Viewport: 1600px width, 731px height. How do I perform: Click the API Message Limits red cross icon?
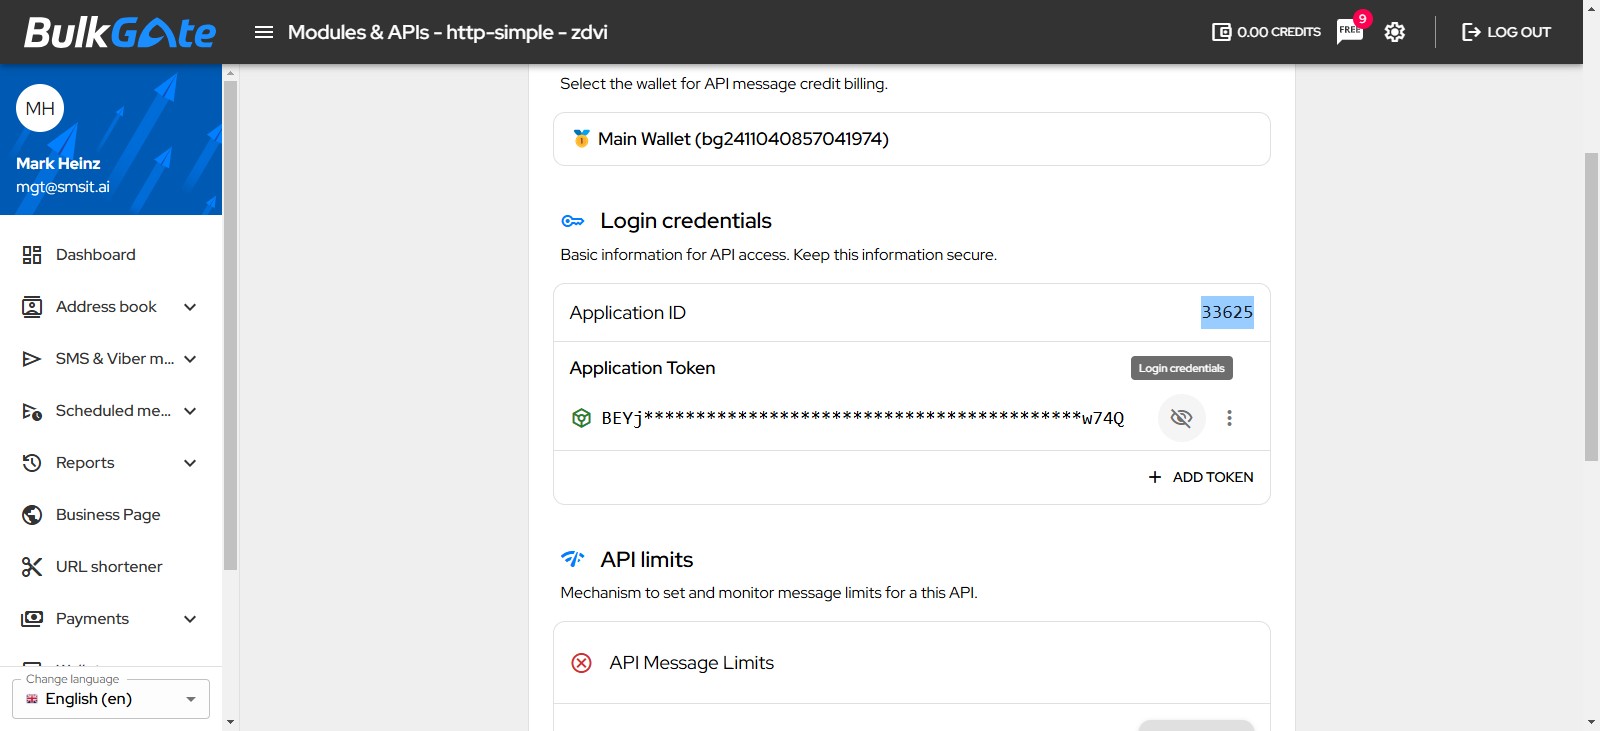(581, 663)
